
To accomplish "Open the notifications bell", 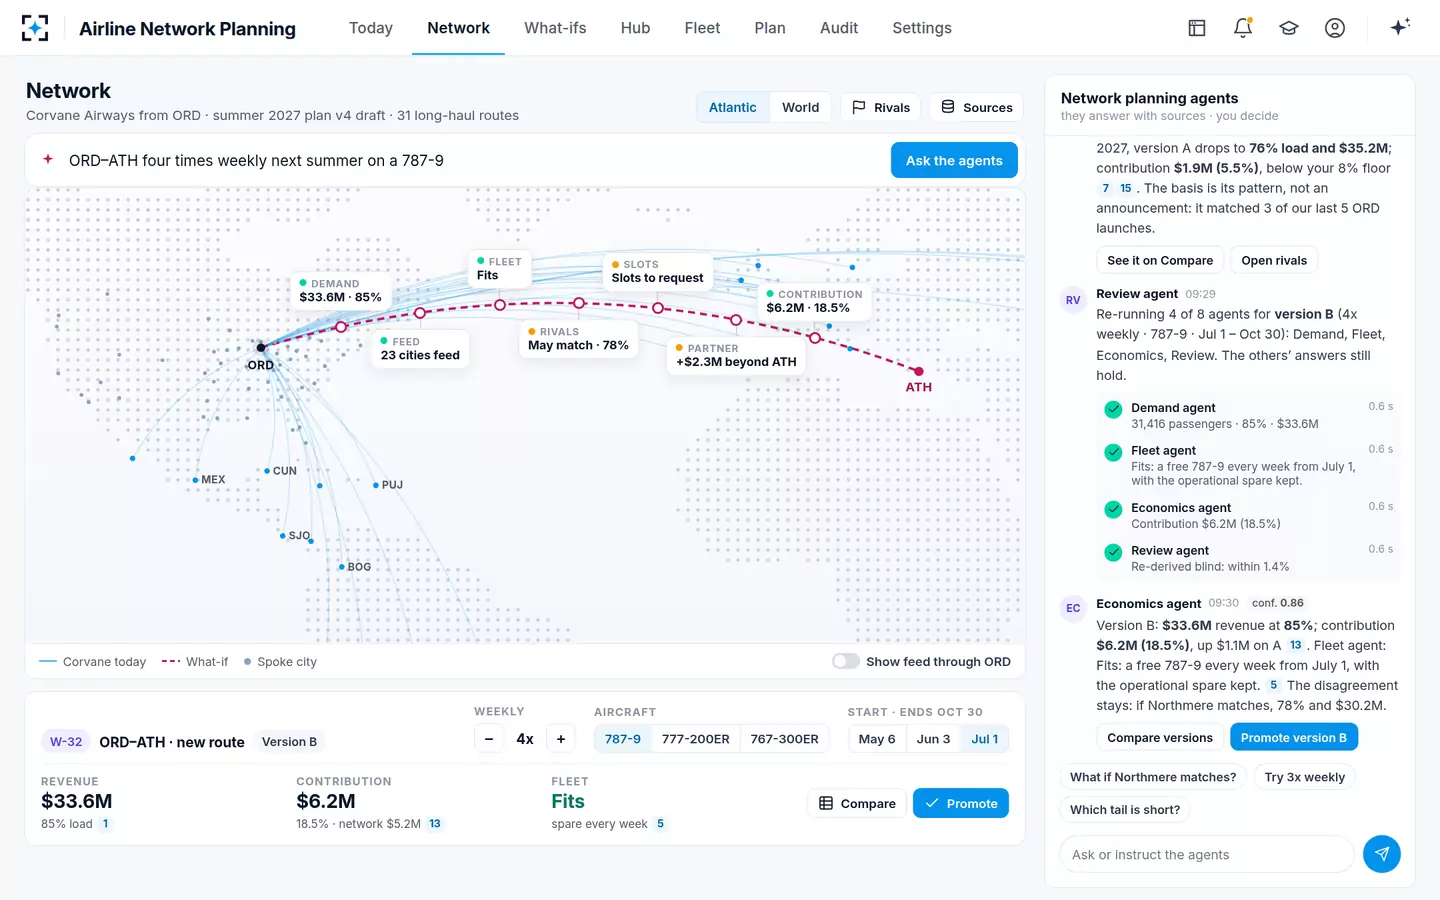I will tap(1243, 28).
